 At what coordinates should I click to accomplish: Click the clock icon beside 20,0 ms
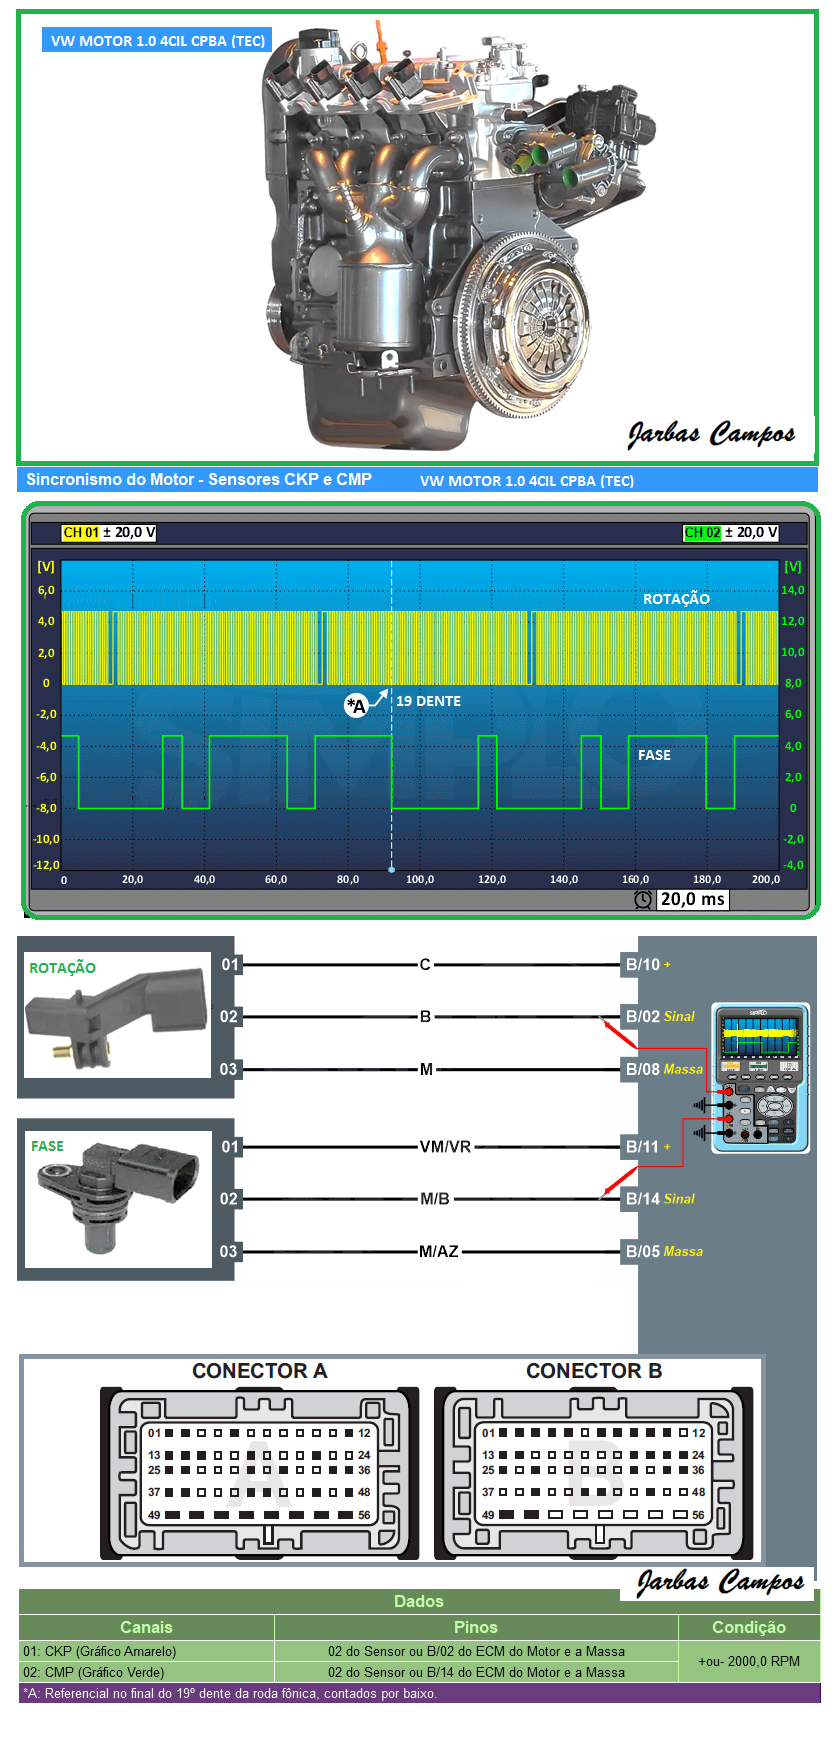click(x=643, y=899)
